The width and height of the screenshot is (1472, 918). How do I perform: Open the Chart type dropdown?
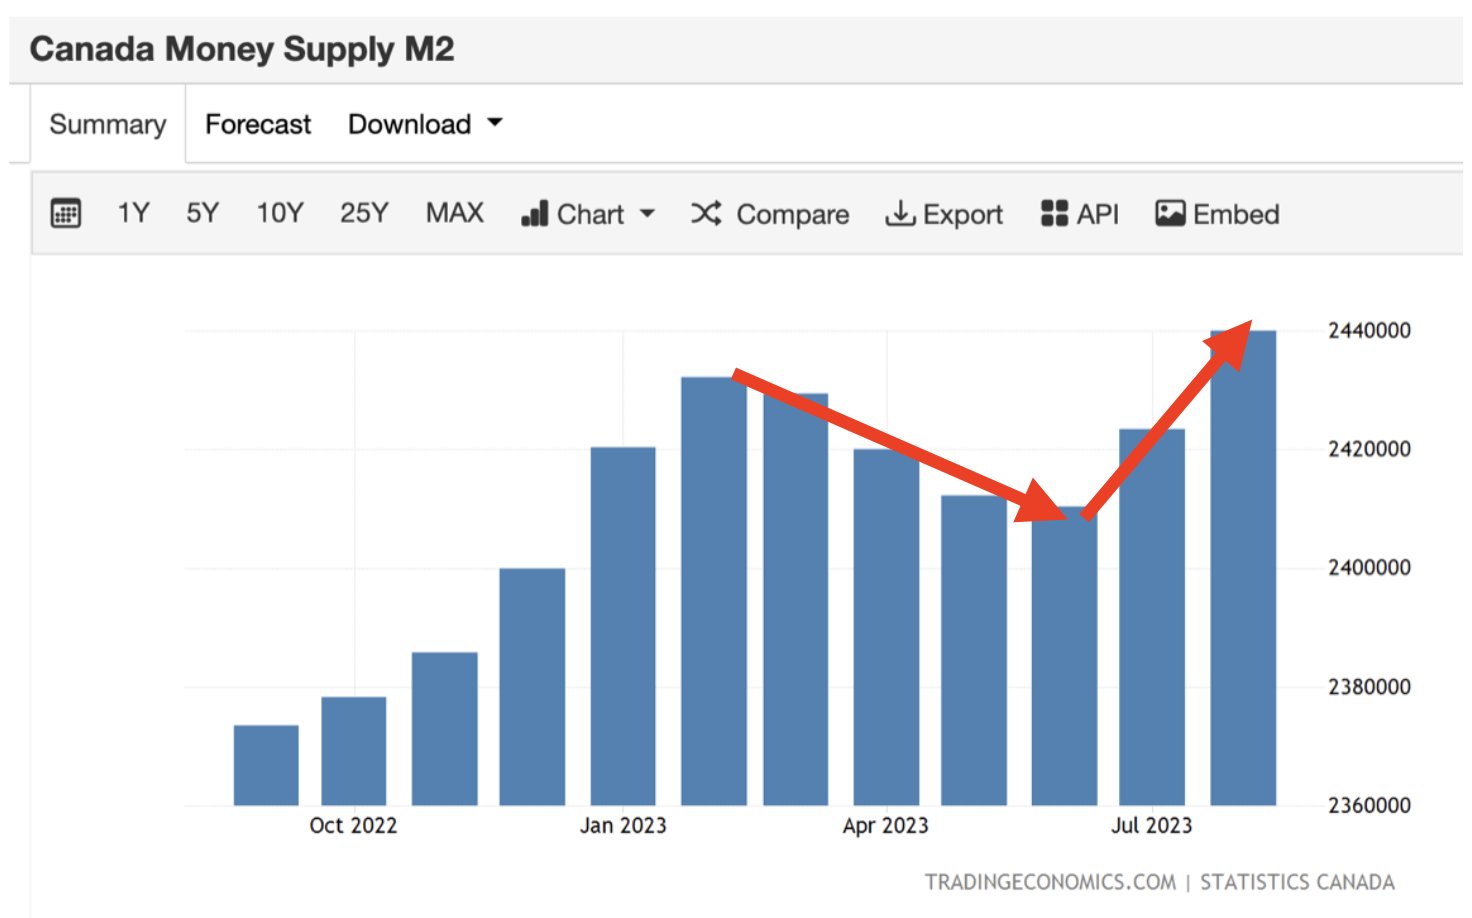(x=588, y=214)
